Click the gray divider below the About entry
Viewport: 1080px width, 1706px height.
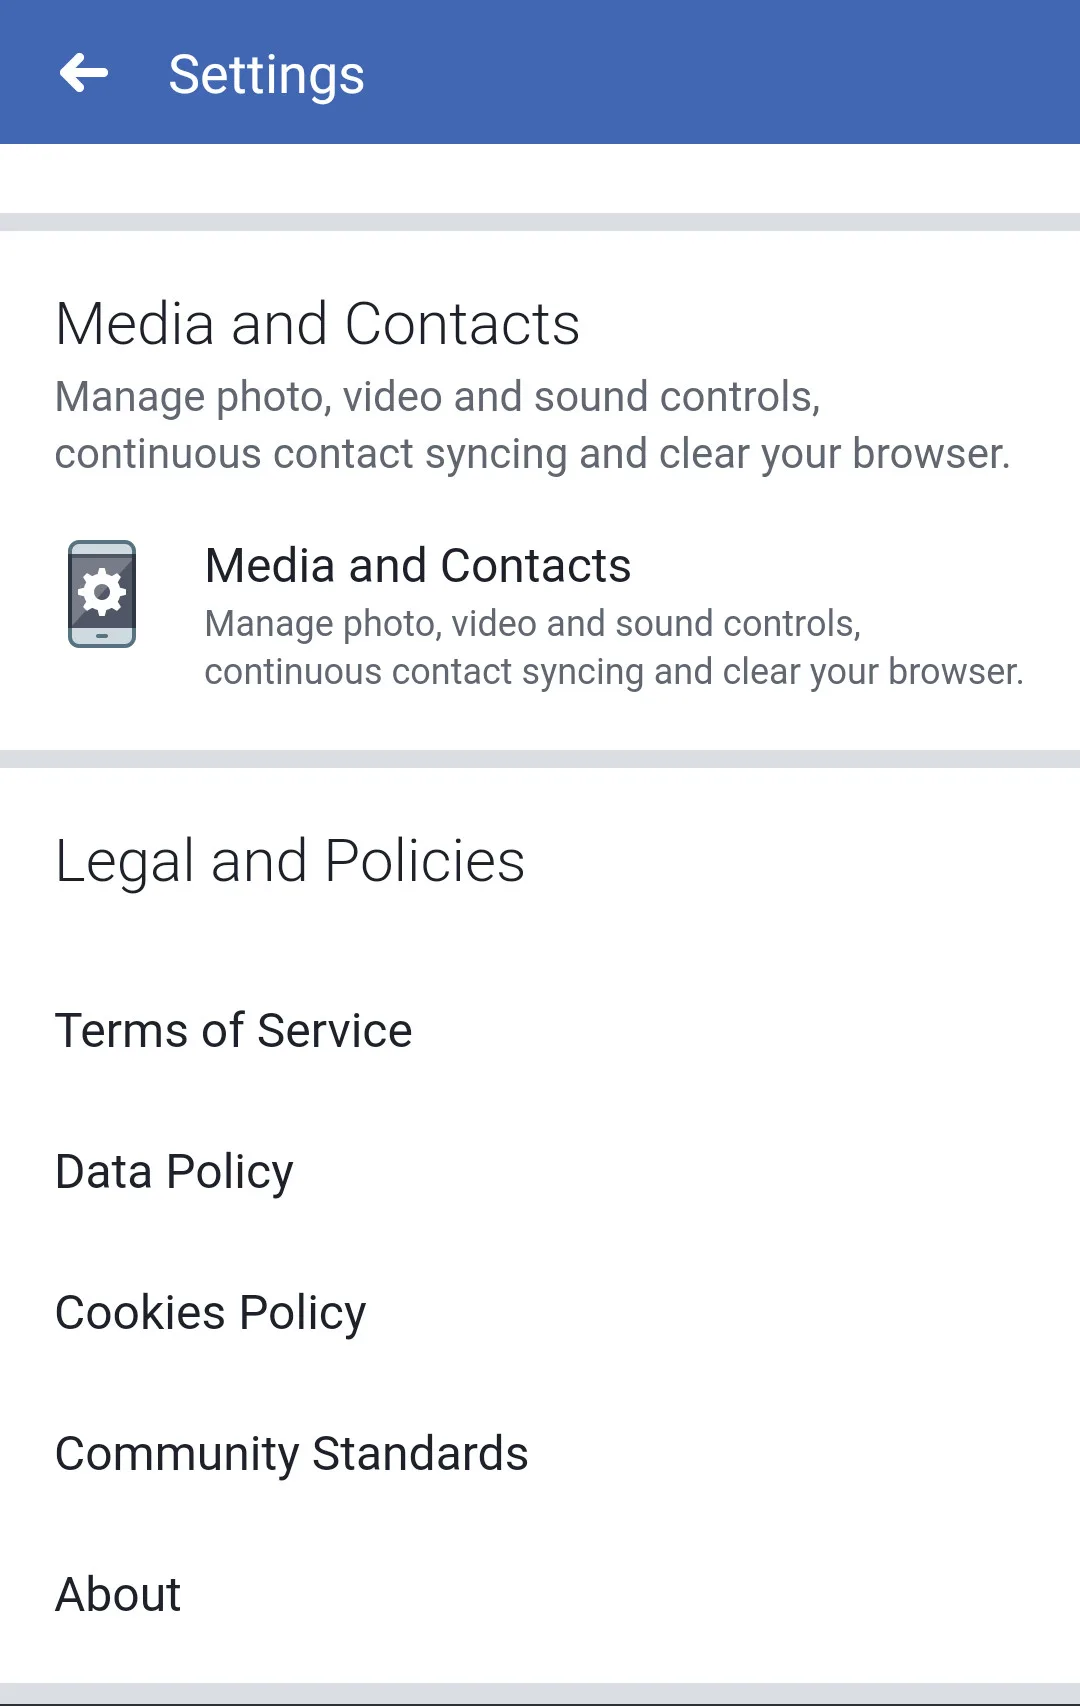click(540, 1693)
